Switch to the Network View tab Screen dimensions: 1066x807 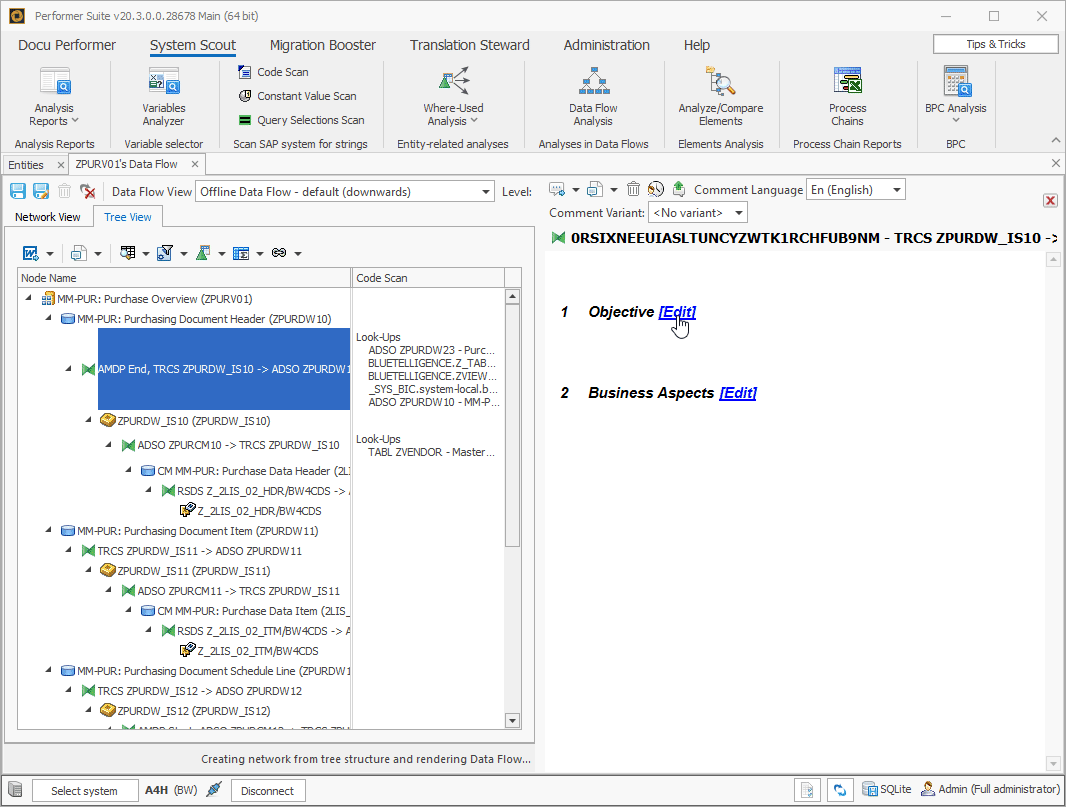click(48, 216)
